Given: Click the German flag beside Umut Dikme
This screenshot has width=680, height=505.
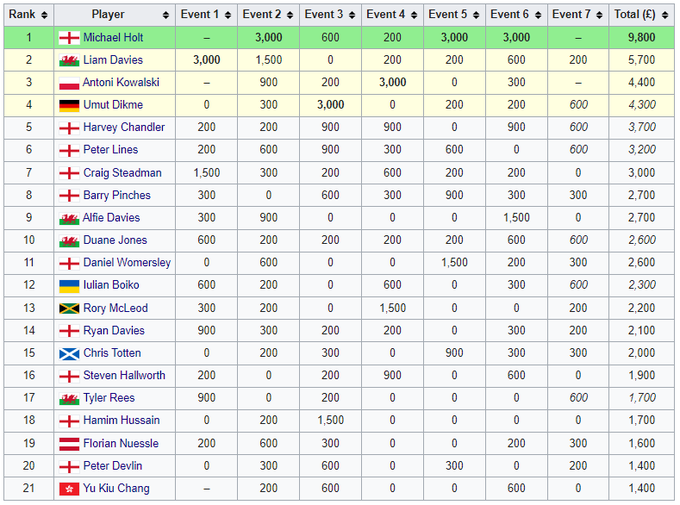Looking at the screenshot, I should coord(69,105).
